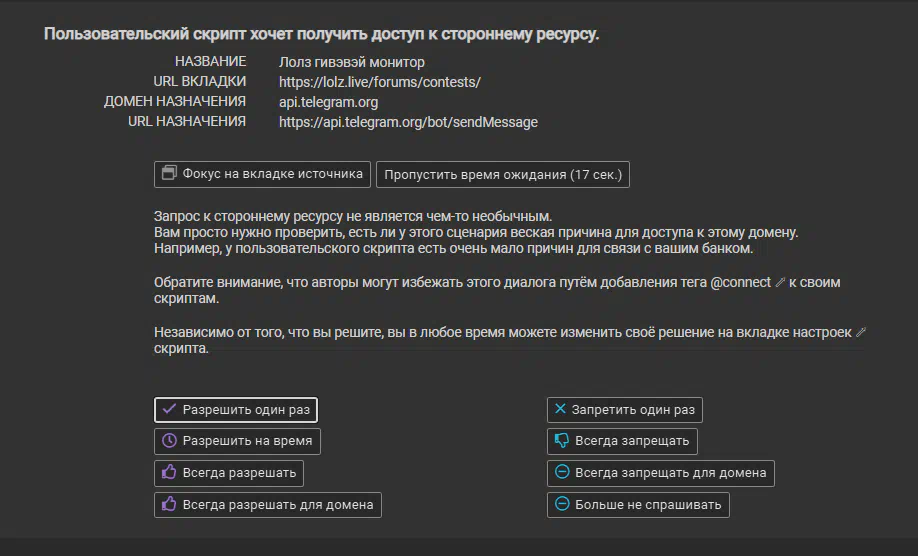Screen dimensions: 918x556
Task: Click the X icon on Запретить один раз
Action: [x=561, y=409]
